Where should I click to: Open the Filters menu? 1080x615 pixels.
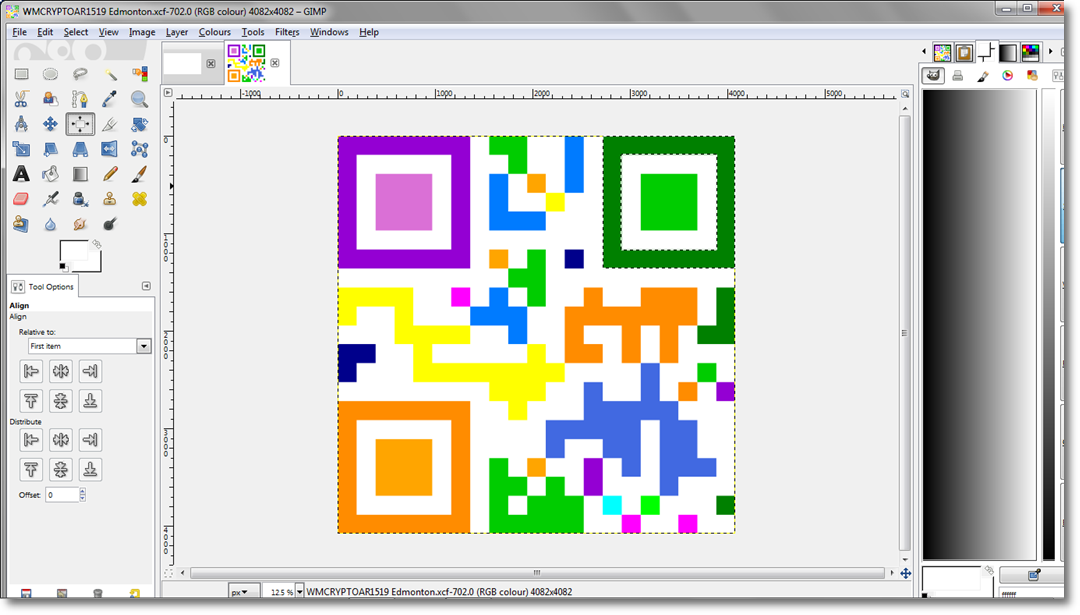287,32
